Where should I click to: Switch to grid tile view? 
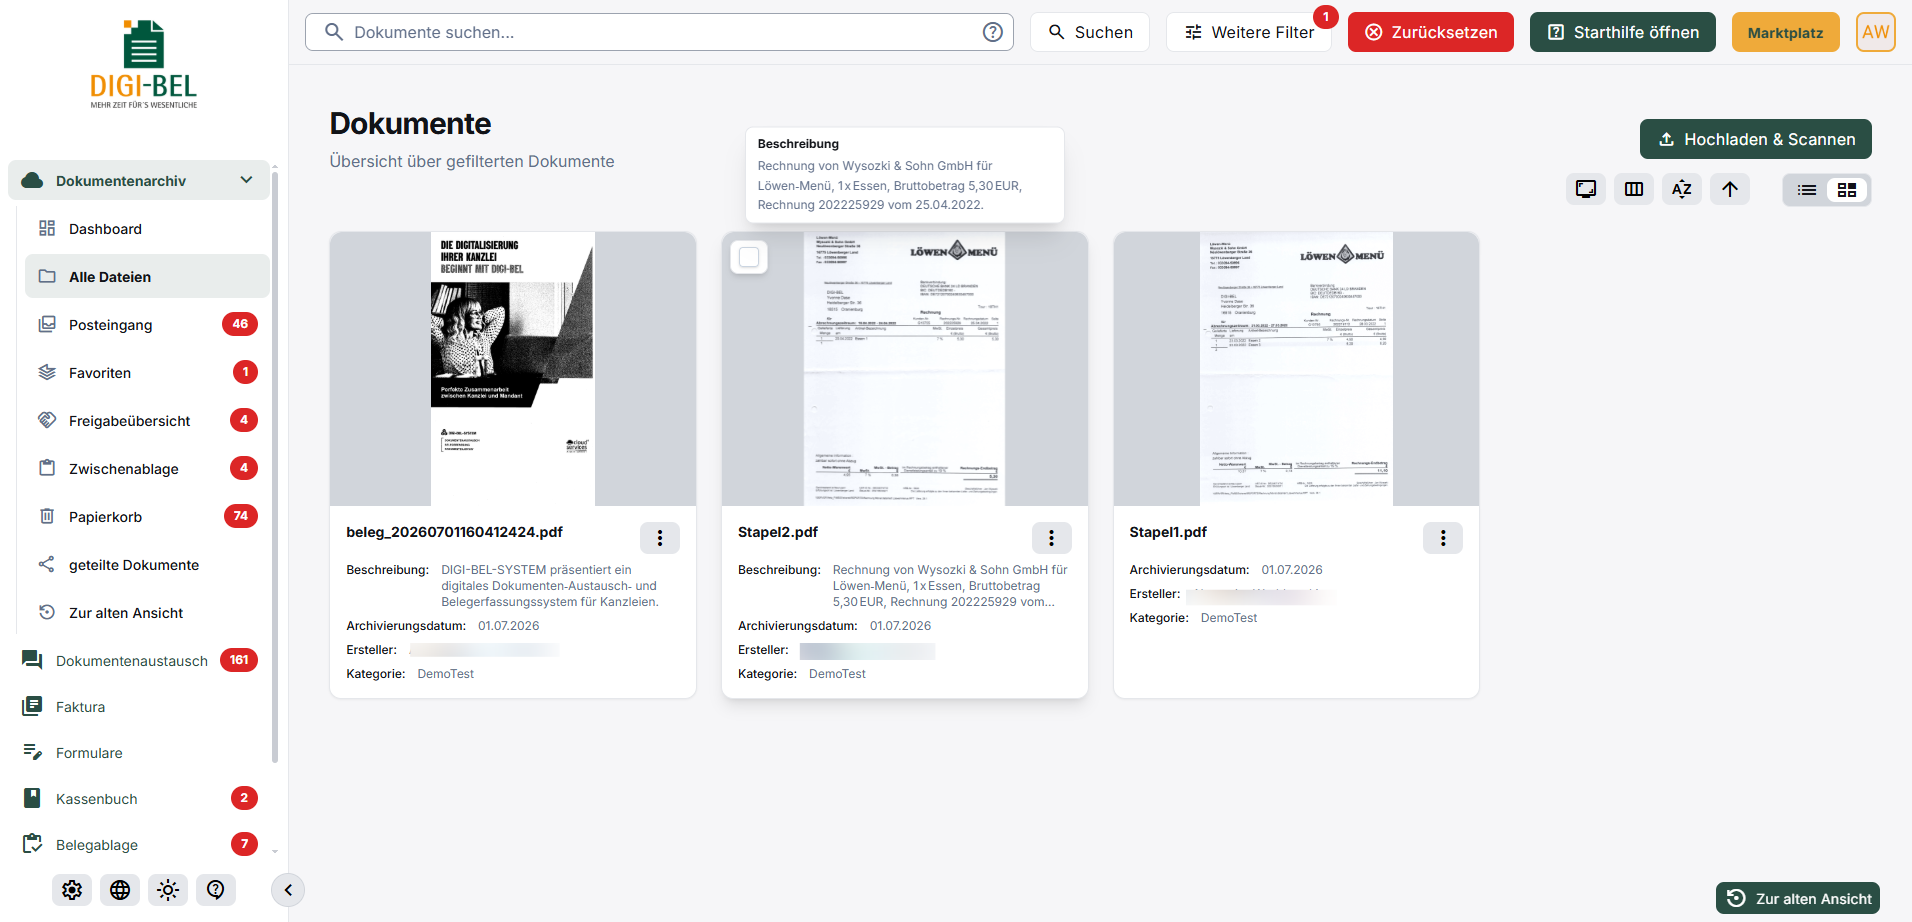point(1847,190)
